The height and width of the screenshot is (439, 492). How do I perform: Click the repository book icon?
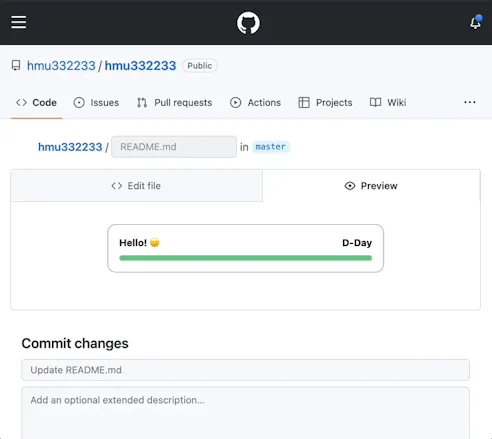[x=16, y=66]
